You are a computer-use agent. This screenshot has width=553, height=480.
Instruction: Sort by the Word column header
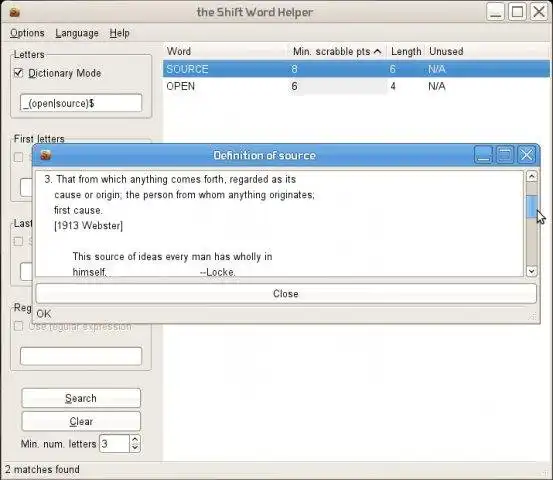[x=225, y=51]
